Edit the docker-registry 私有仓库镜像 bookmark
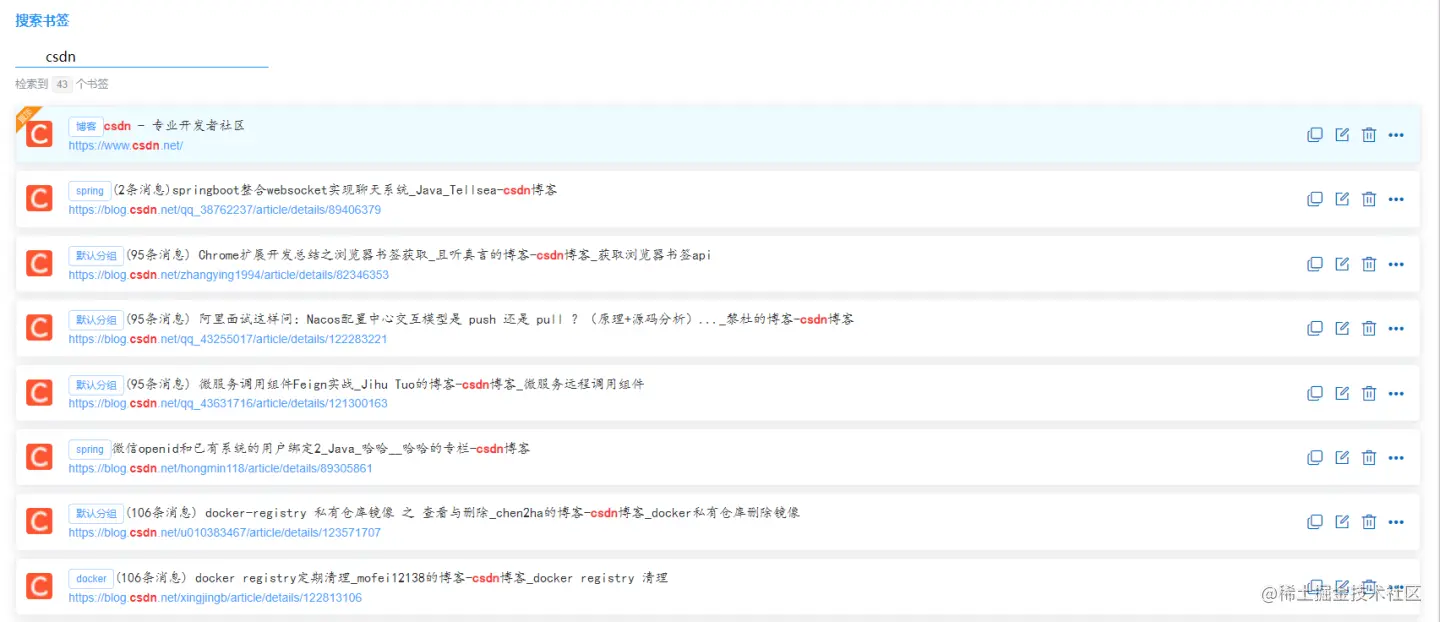The height and width of the screenshot is (622, 1440). coord(1342,521)
